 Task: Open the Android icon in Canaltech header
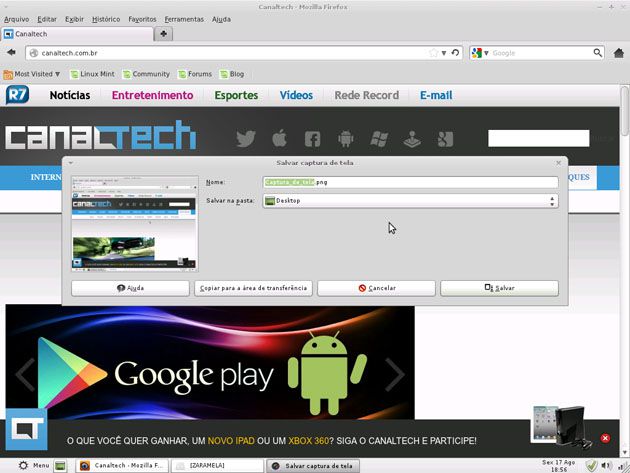[x=346, y=139]
